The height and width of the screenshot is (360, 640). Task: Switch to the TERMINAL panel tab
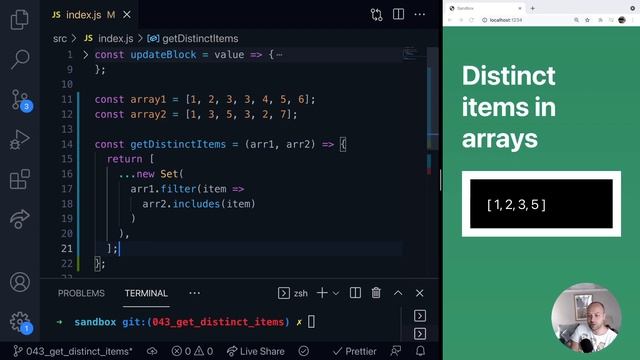point(146,293)
